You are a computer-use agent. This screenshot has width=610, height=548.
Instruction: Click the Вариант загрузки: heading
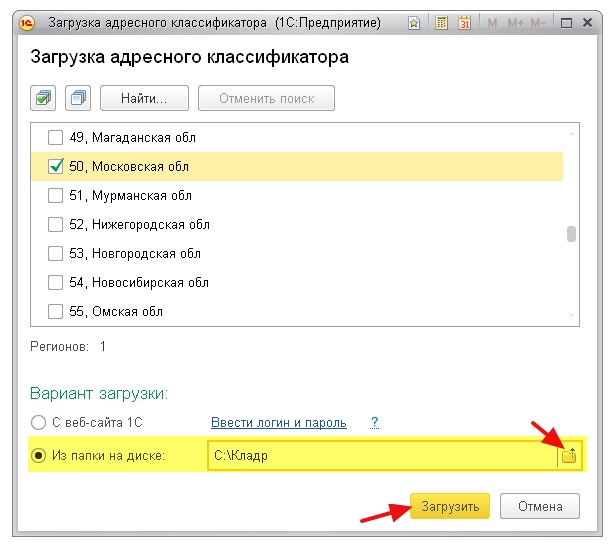pyautogui.click(x=99, y=394)
